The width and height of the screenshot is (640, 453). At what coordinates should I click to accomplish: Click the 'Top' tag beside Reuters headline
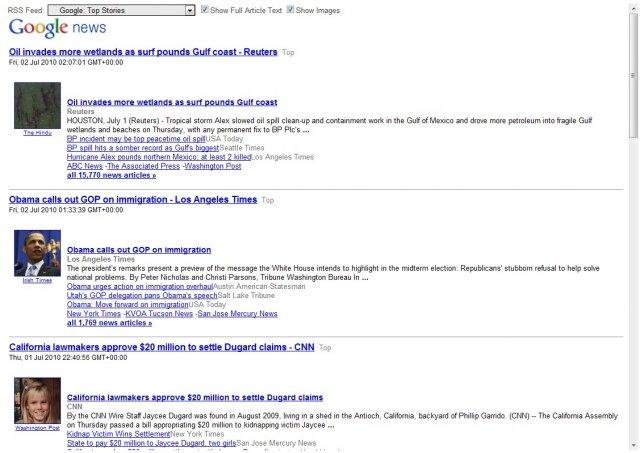pyautogui.click(x=288, y=53)
